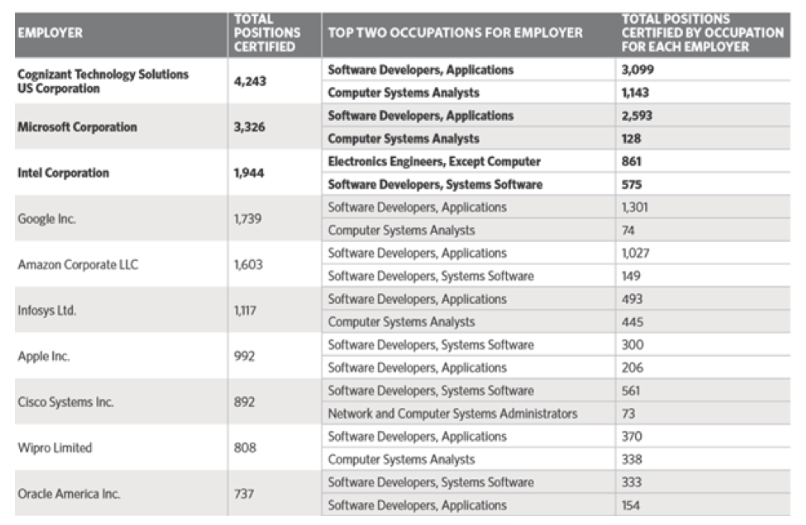Image resolution: width=806 pixels, height=525 pixels.
Task: Select Intel Corporation employer cell
Action: (121, 173)
